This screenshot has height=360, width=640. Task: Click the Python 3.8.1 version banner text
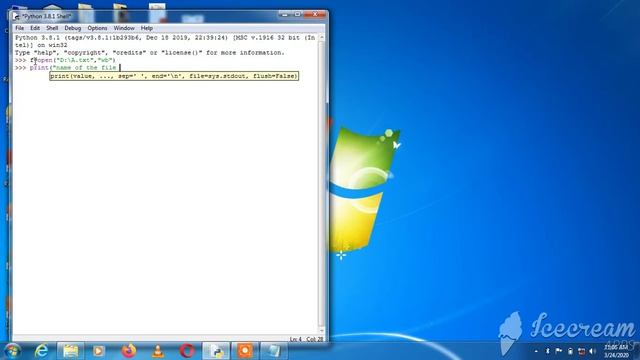165,41
